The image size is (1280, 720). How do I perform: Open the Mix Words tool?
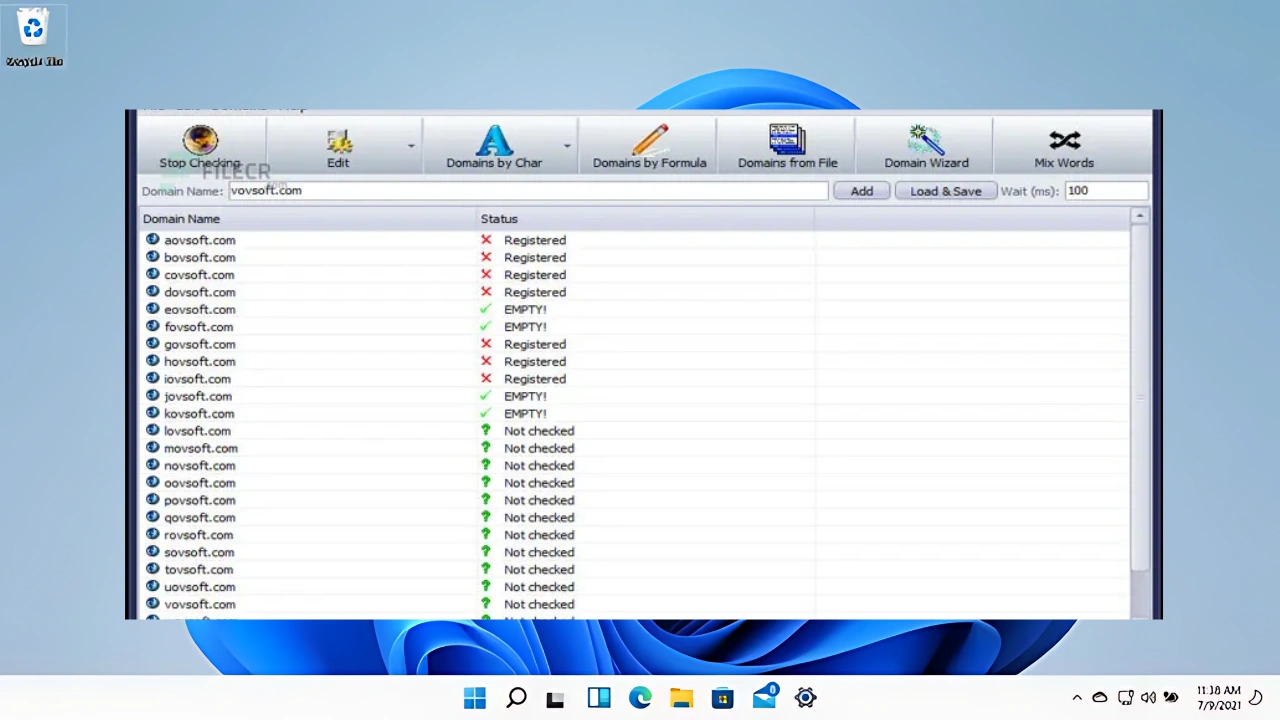pos(1064,146)
